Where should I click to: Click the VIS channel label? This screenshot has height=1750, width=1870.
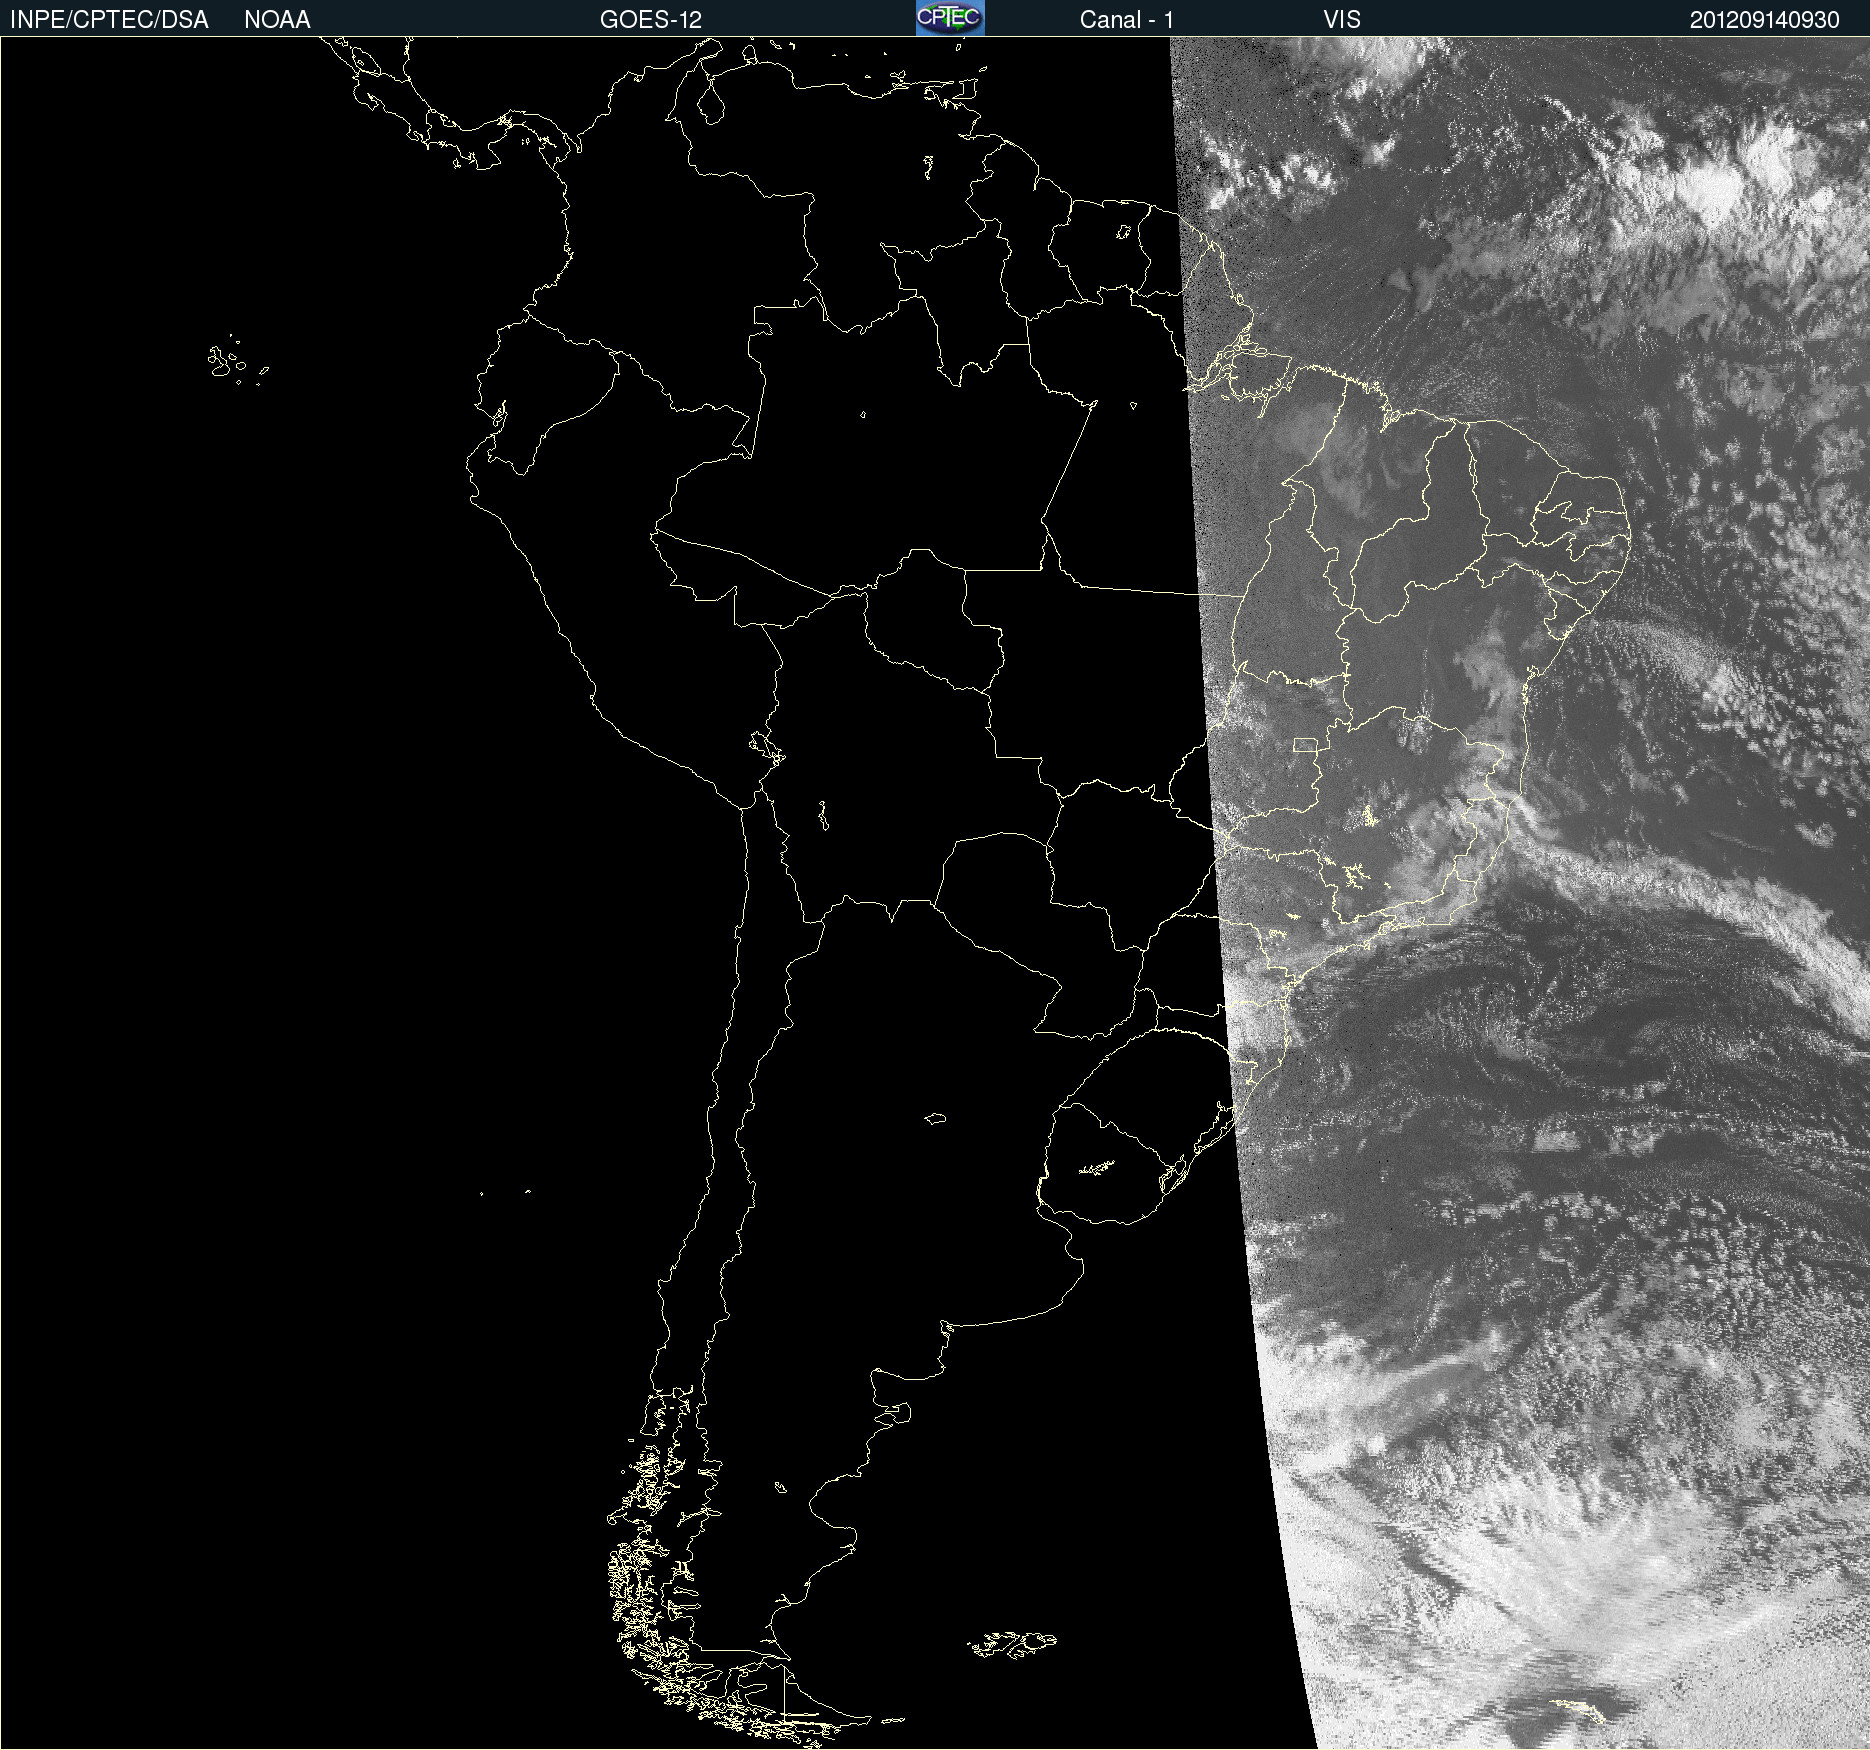click(1342, 20)
